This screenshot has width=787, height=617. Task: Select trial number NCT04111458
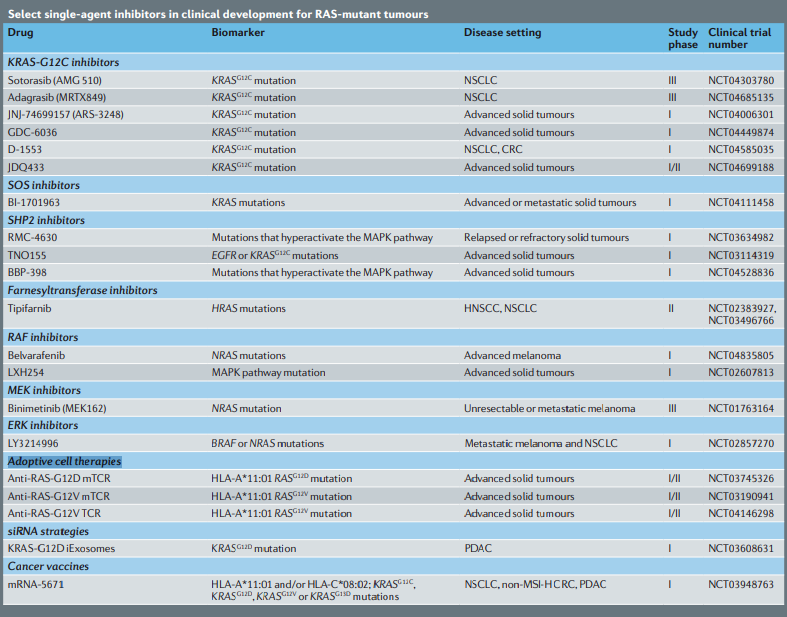click(741, 203)
